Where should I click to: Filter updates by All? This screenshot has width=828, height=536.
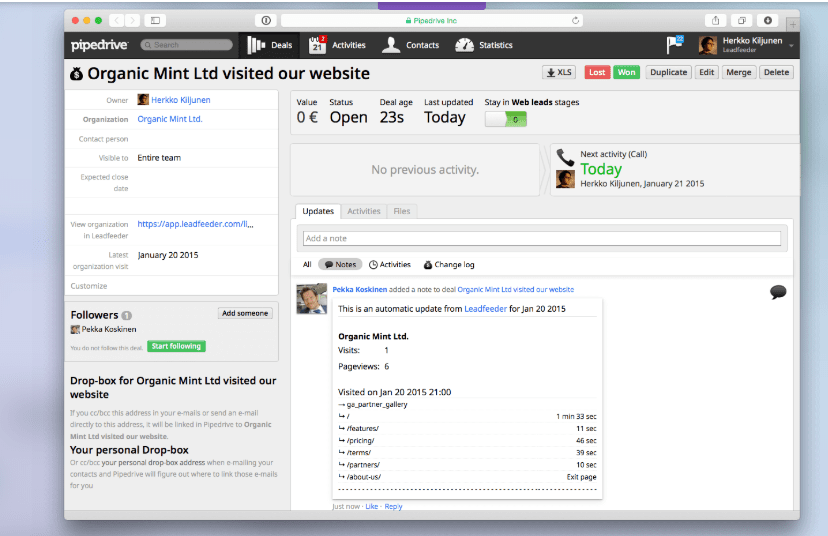307,265
